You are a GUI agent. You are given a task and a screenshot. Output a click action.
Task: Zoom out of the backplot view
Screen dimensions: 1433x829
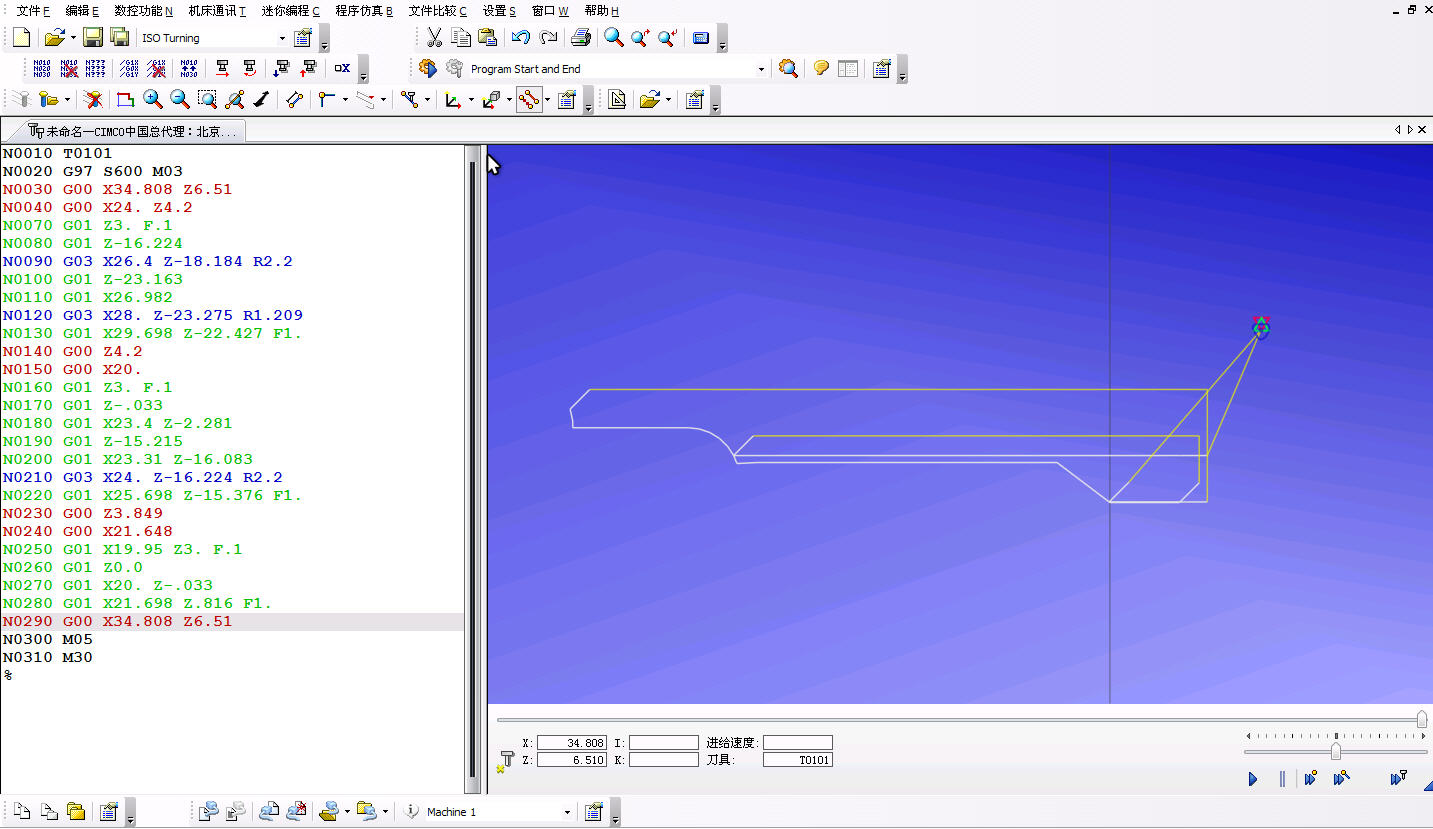pos(180,99)
